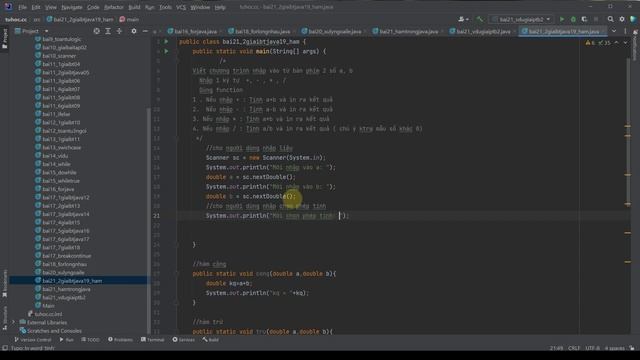
Task: Show hidden editor tabs dropdown chevron
Action: click(x=613, y=31)
